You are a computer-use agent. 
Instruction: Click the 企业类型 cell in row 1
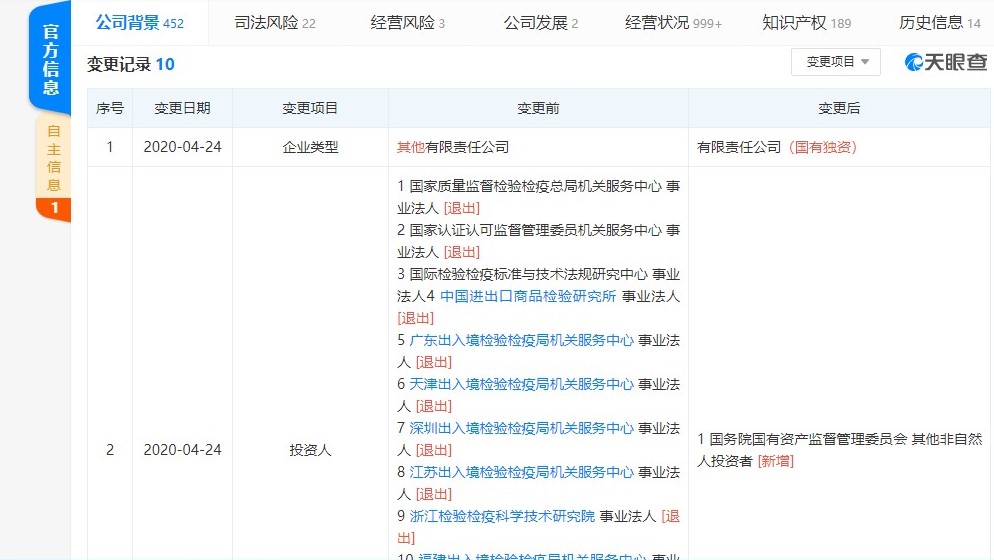pyautogui.click(x=310, y=147)
